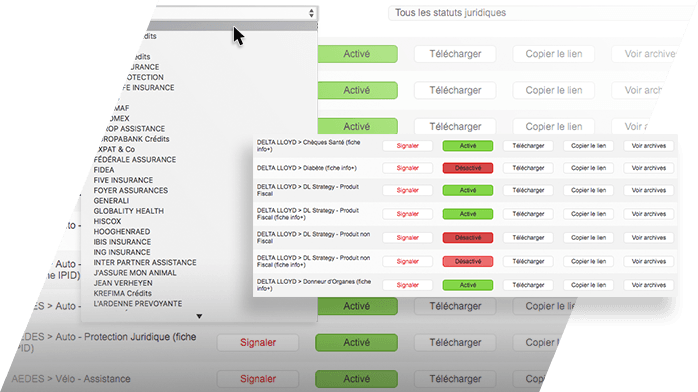The height and width of the screenshot is (392, 698).
Task: Click Signaler for DELTA LLOYD Diabète
Action: click(x=407, y=168)
